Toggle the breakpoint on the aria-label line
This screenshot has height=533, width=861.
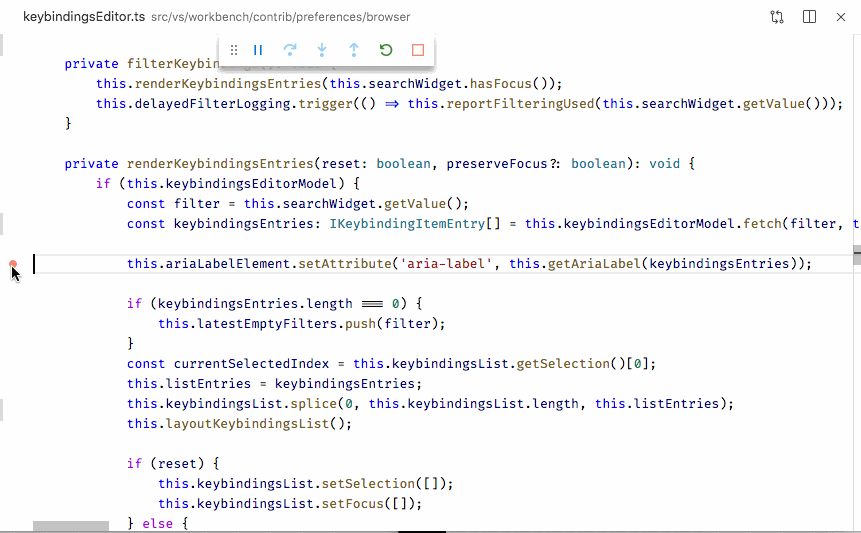point(13,265)
